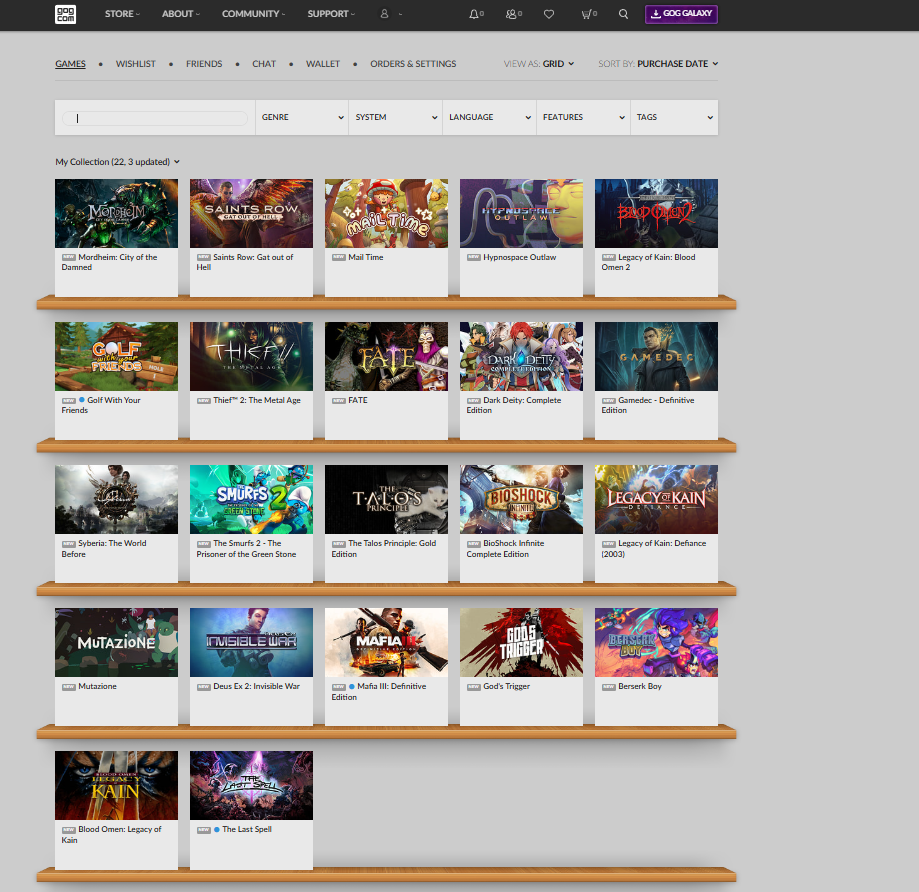Open the Mail Time cover
The width and height of the screenshot is (919, 892).
(x=386, y=213)
